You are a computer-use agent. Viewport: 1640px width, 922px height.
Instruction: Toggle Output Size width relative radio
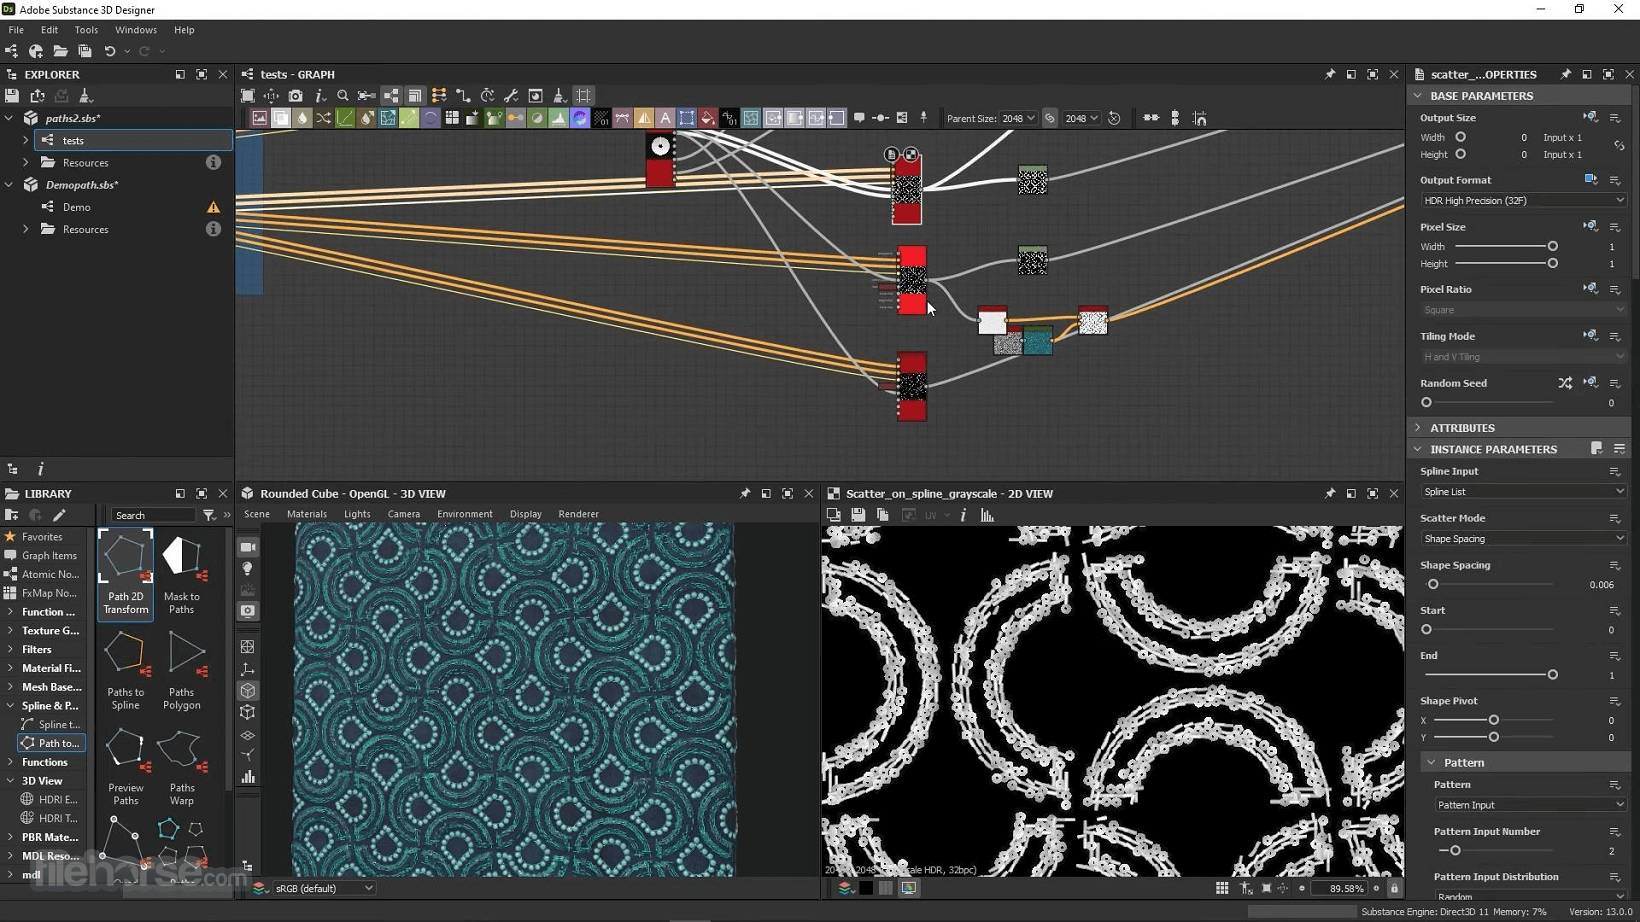(x=1461, y=137)
